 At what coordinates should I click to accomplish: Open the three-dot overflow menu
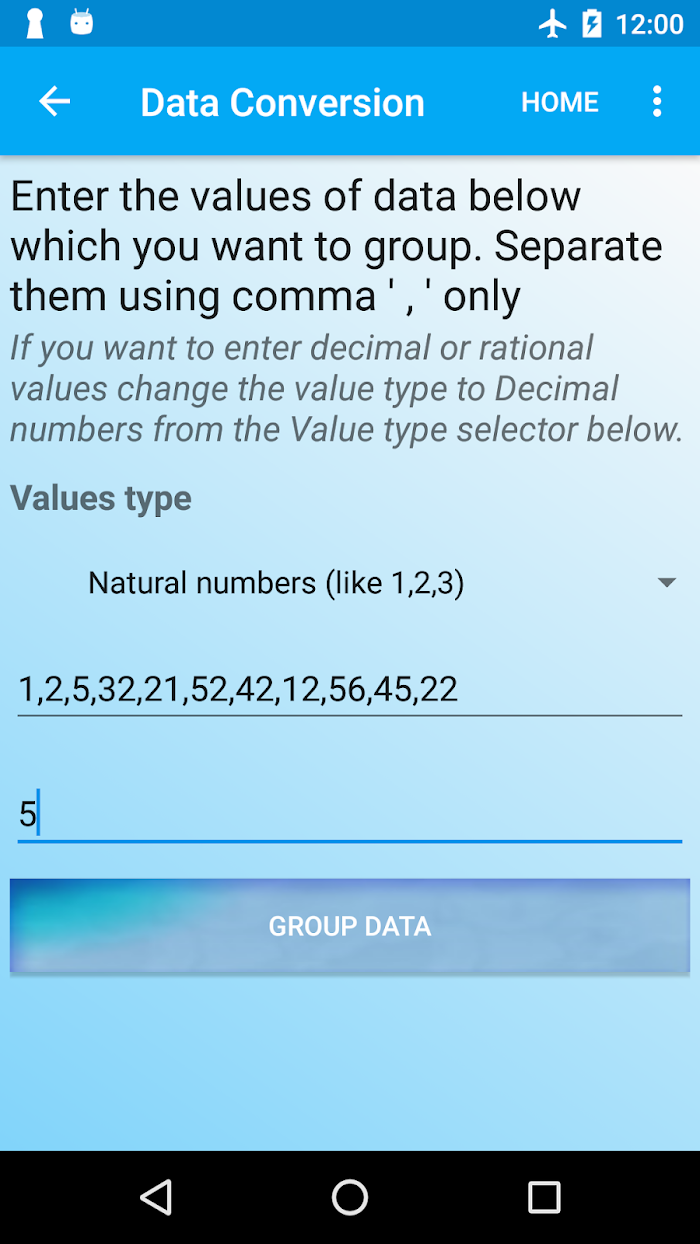pos(656,101)
